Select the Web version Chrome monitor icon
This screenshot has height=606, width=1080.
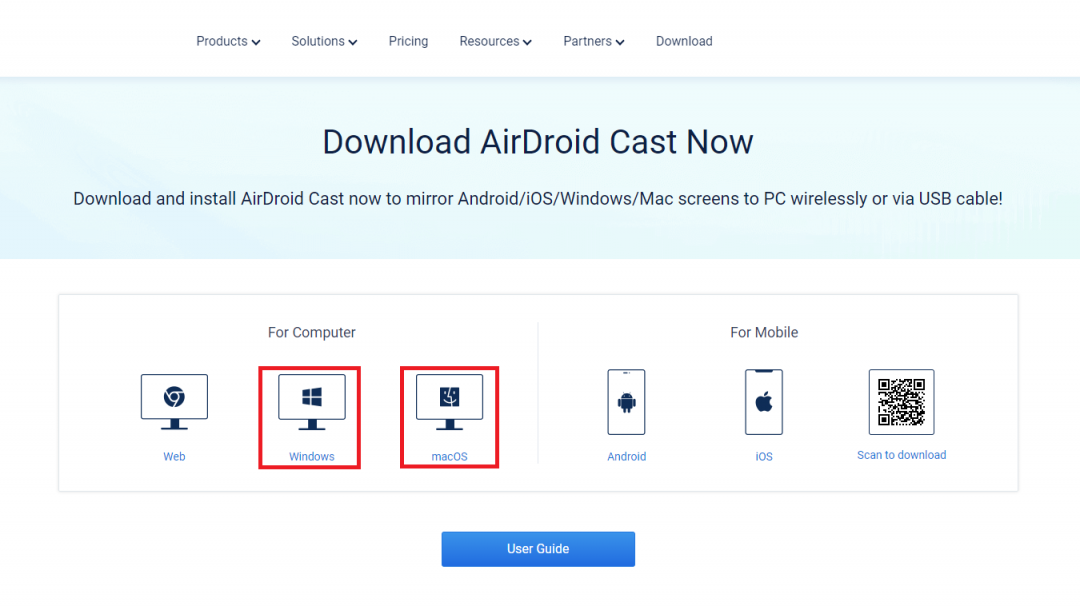174,399
